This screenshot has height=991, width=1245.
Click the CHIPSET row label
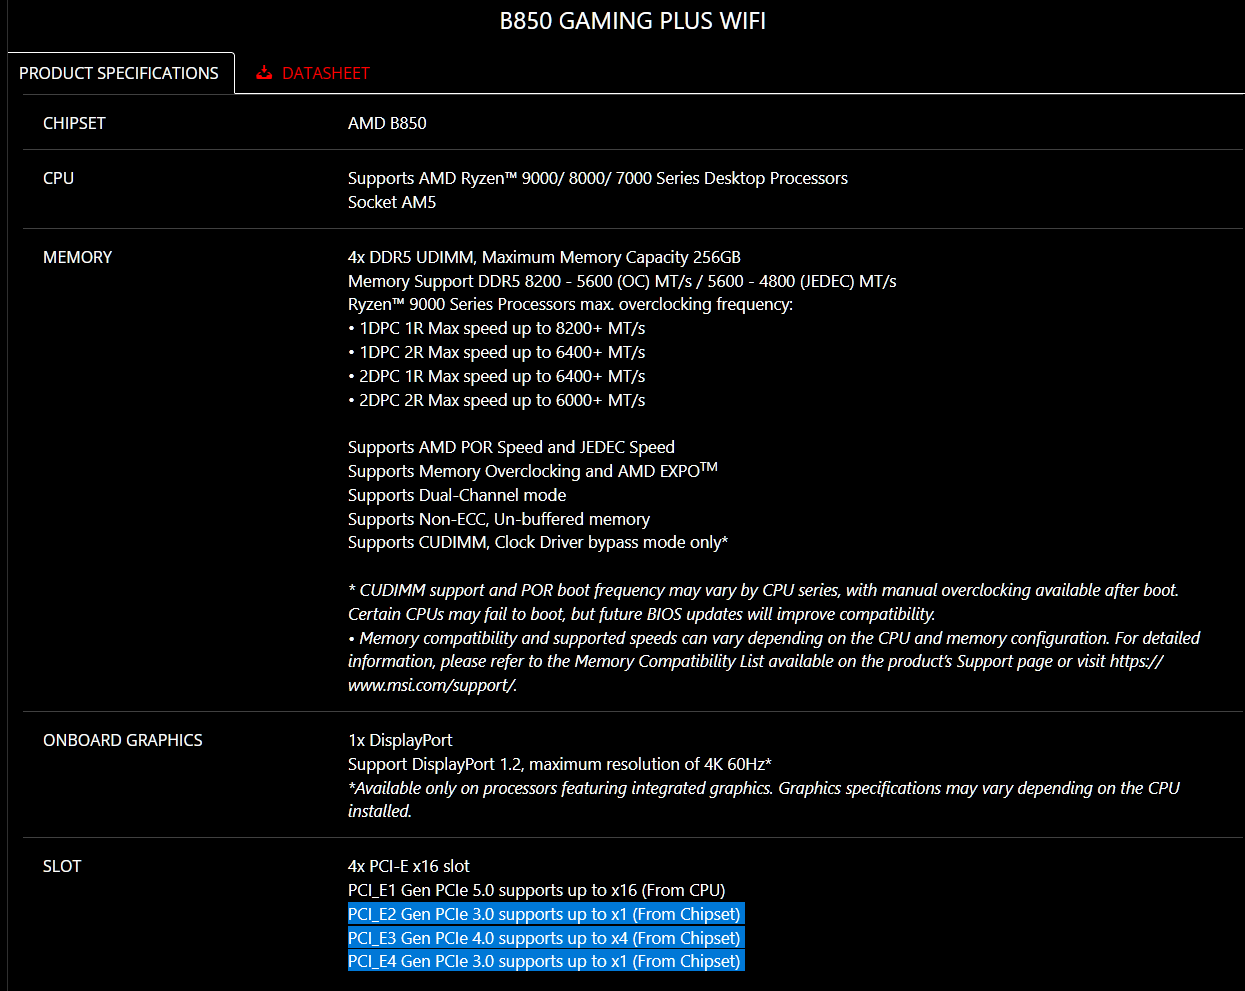tap(74, 123)
